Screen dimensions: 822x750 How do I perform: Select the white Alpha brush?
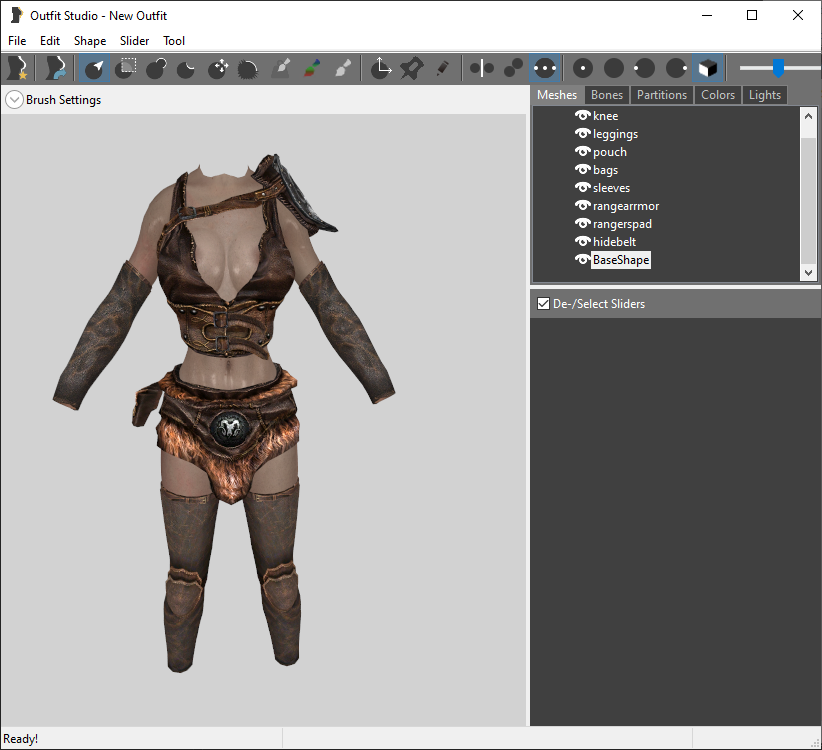343,68
